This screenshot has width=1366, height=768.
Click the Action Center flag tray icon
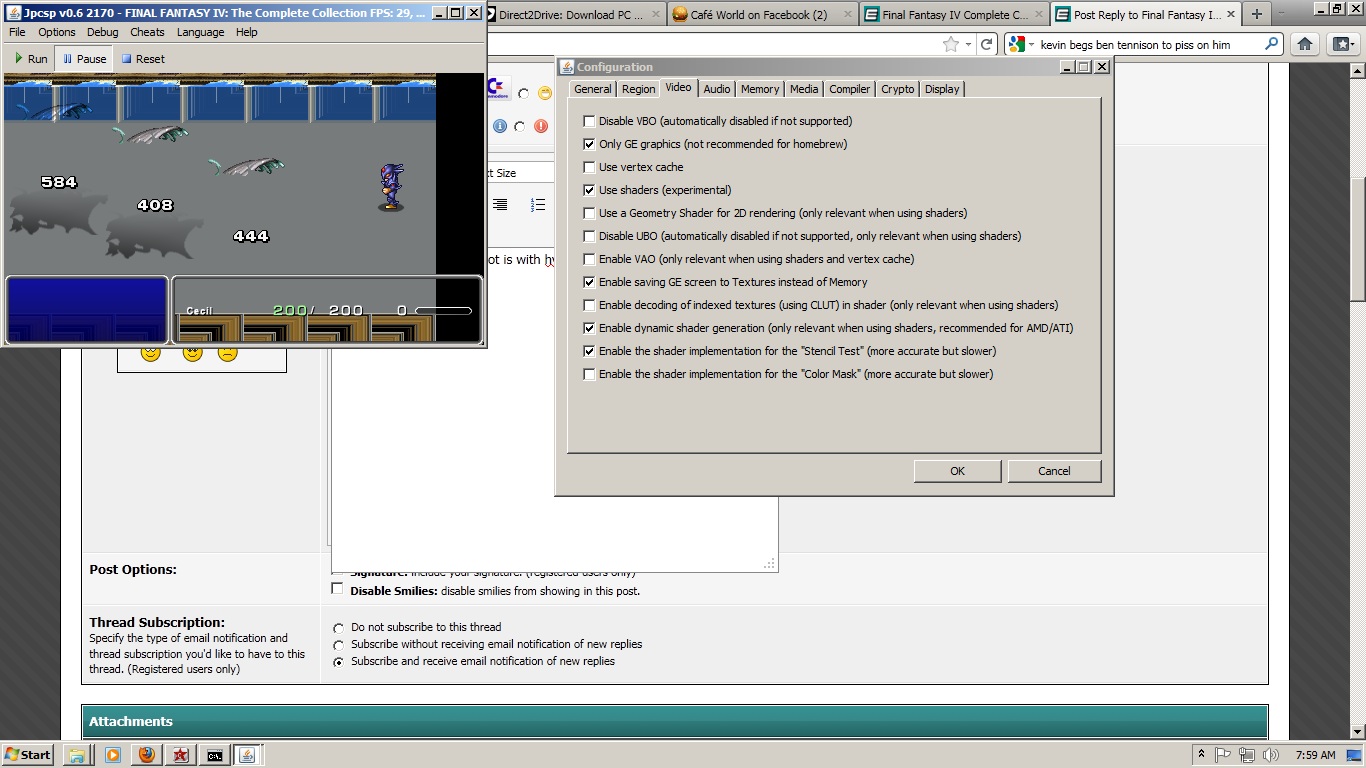pos(1222,755)
